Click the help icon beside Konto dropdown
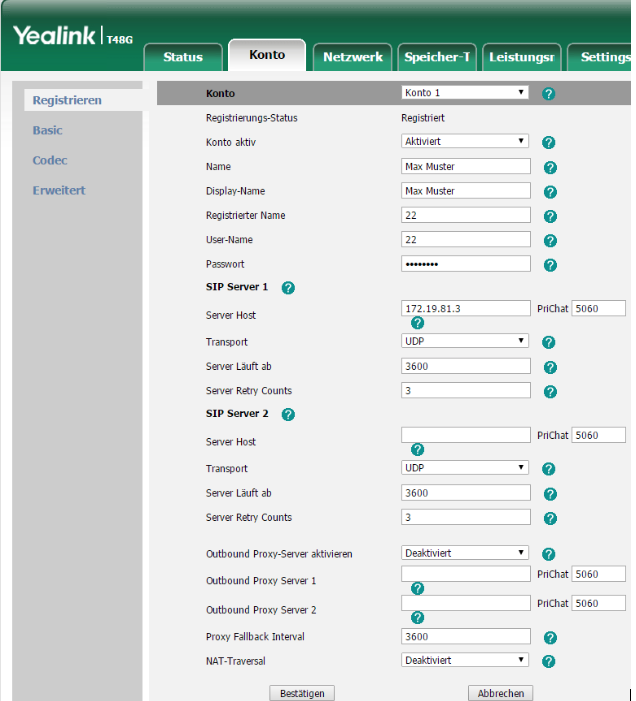 [548, 94]
